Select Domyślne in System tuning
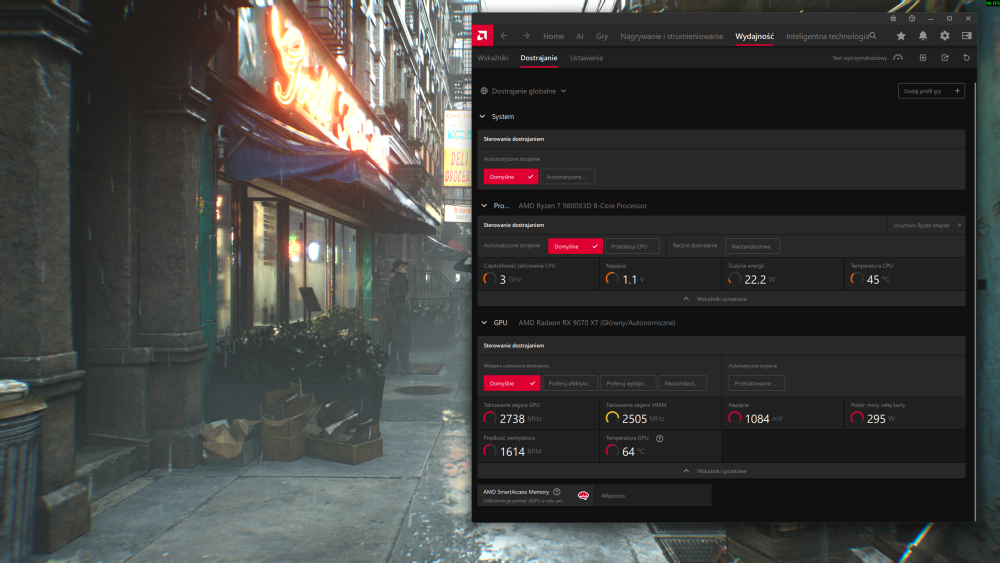Screen dimensions: 1000x563 [511, 177]
